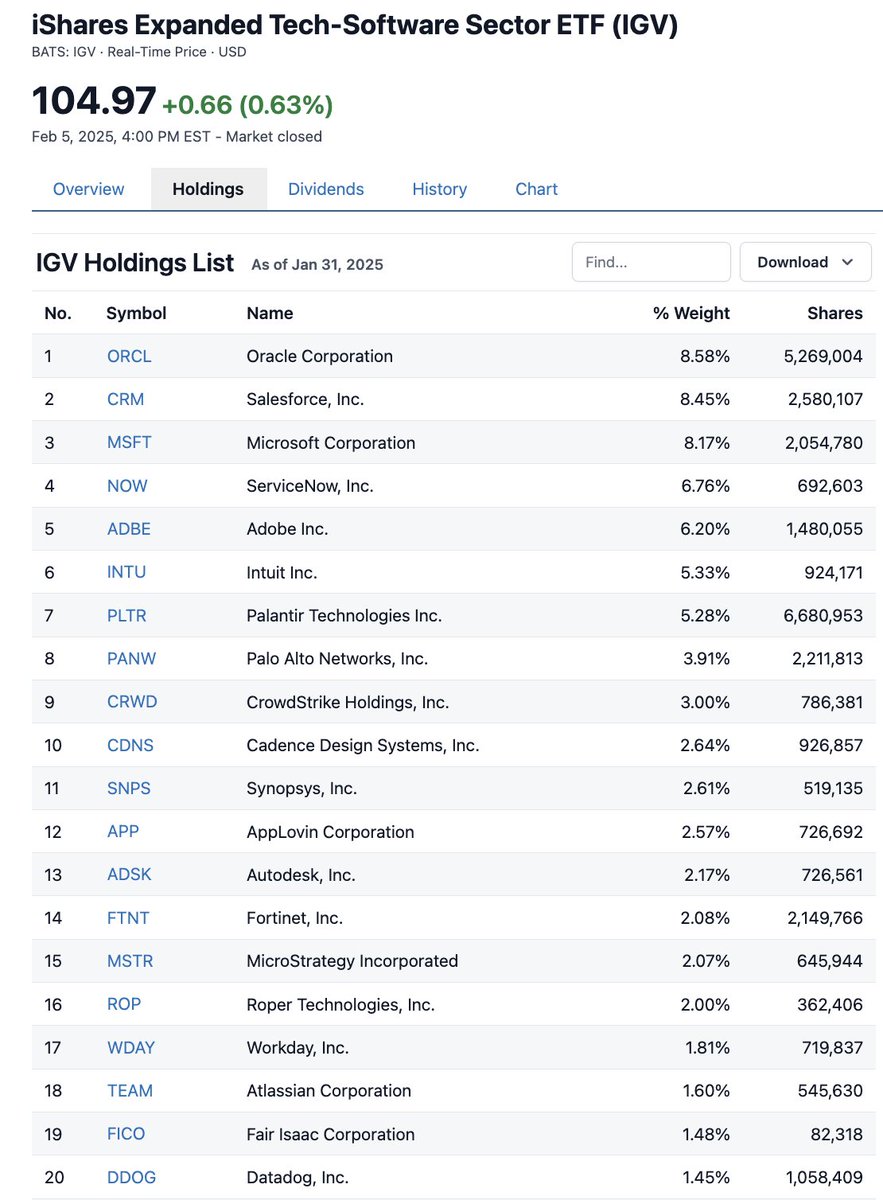Viewport: 883px width, 1200px height.
Task: Switch to the Overview tab
Action: pyautogui.click(x=89, y=189)
